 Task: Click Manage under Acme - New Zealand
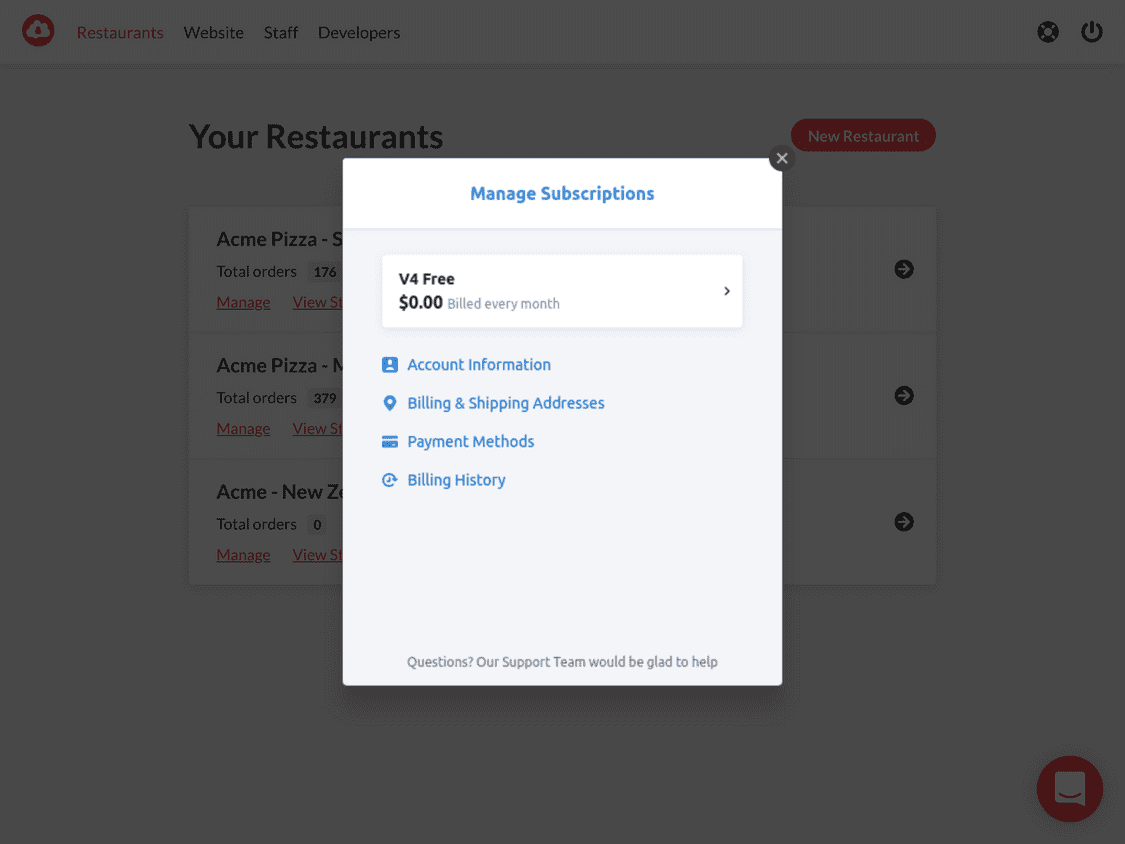click(x=243, y=555)
